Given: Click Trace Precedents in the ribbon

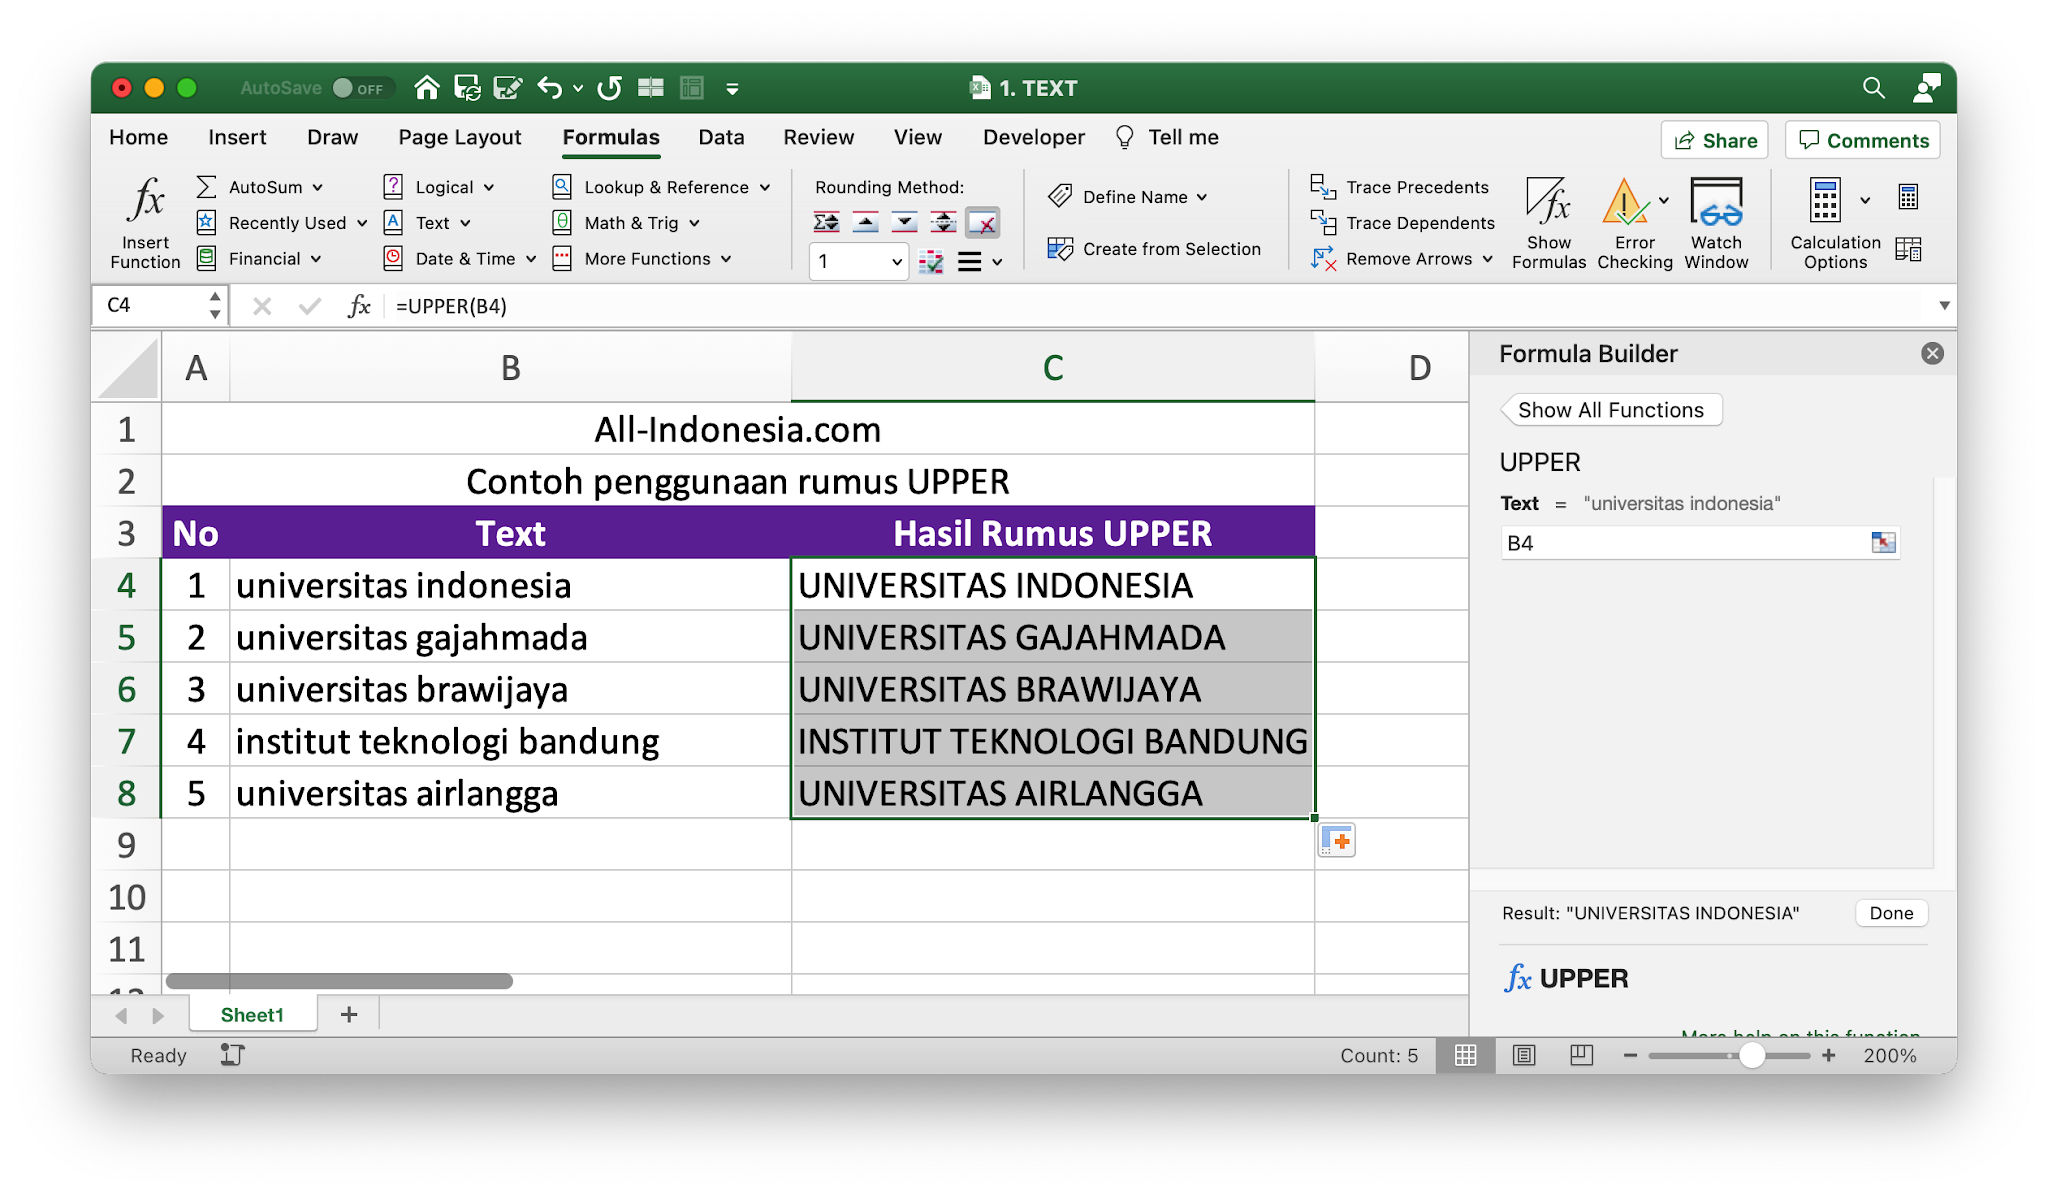Looking at the screenshot, I should 1416,187.
